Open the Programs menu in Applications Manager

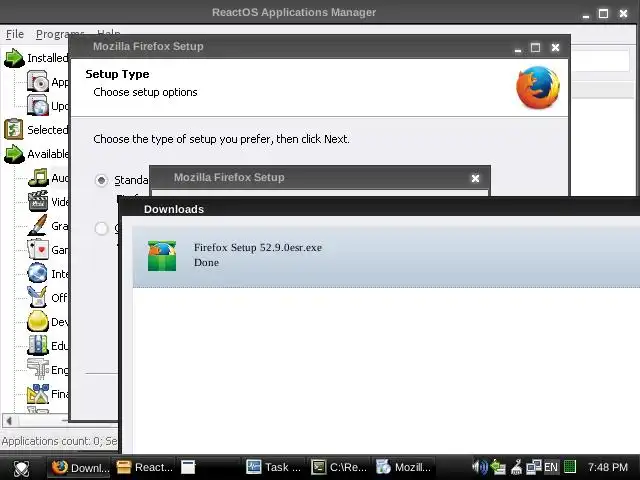coord(60,34)
